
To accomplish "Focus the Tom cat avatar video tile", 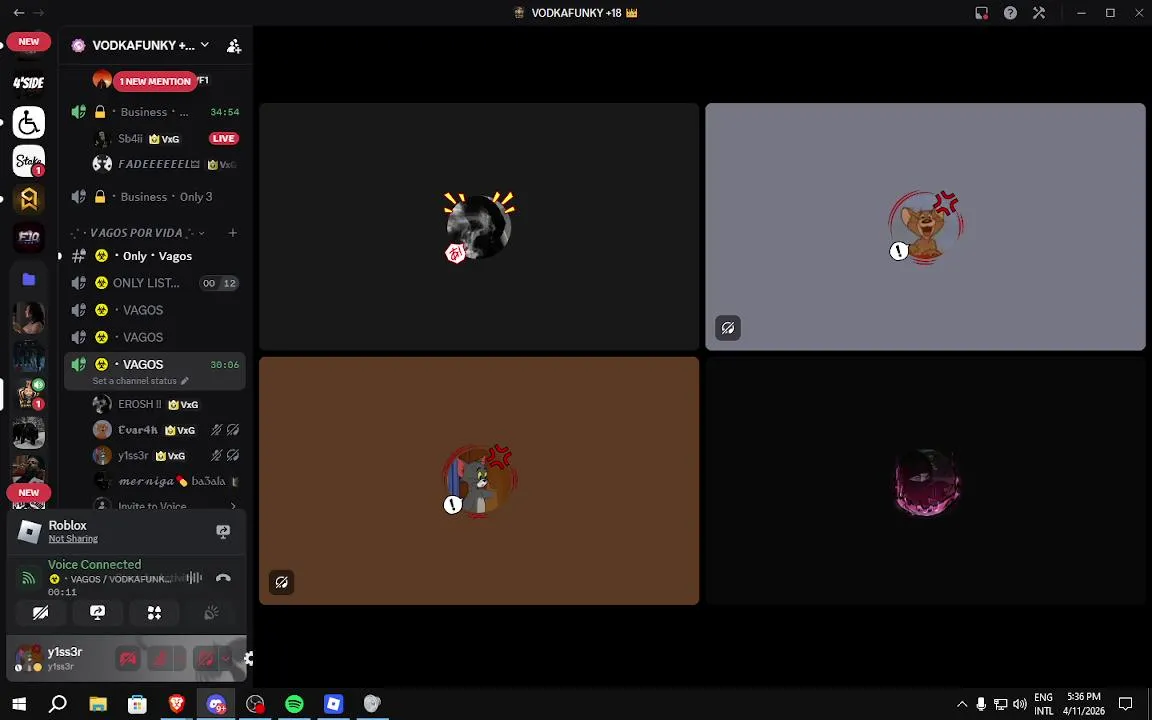I will (479, 480).
